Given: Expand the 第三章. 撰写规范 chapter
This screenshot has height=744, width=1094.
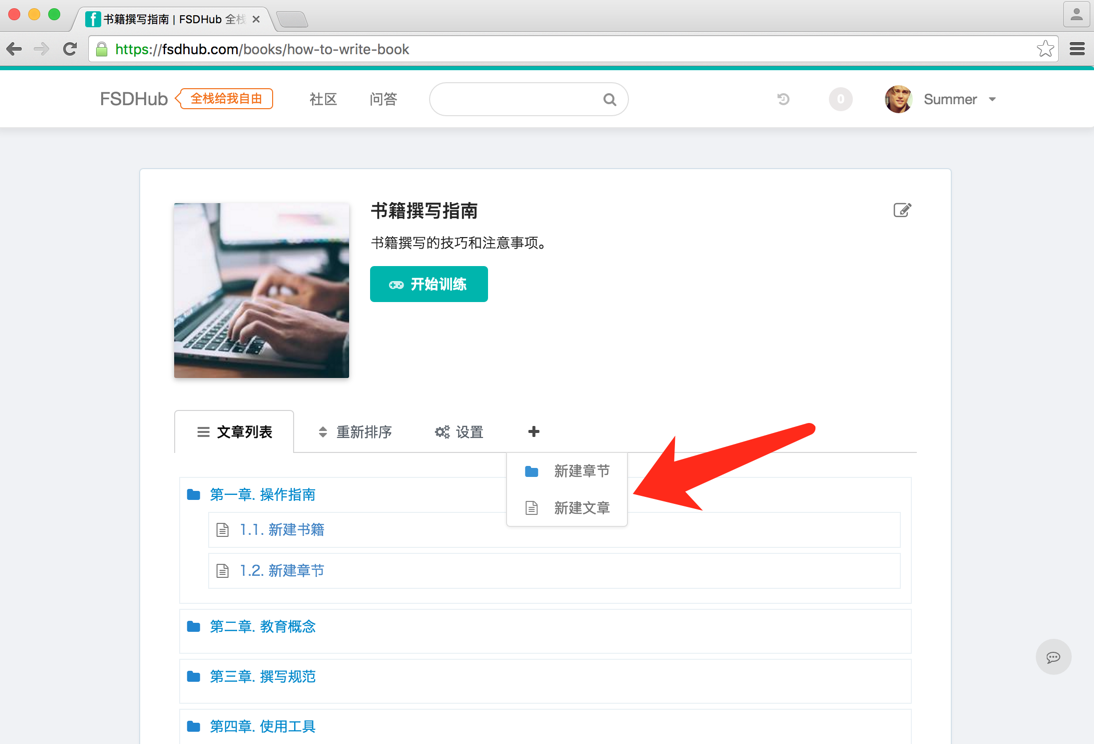Looking at the screenshot, I should tap(262, 677).
